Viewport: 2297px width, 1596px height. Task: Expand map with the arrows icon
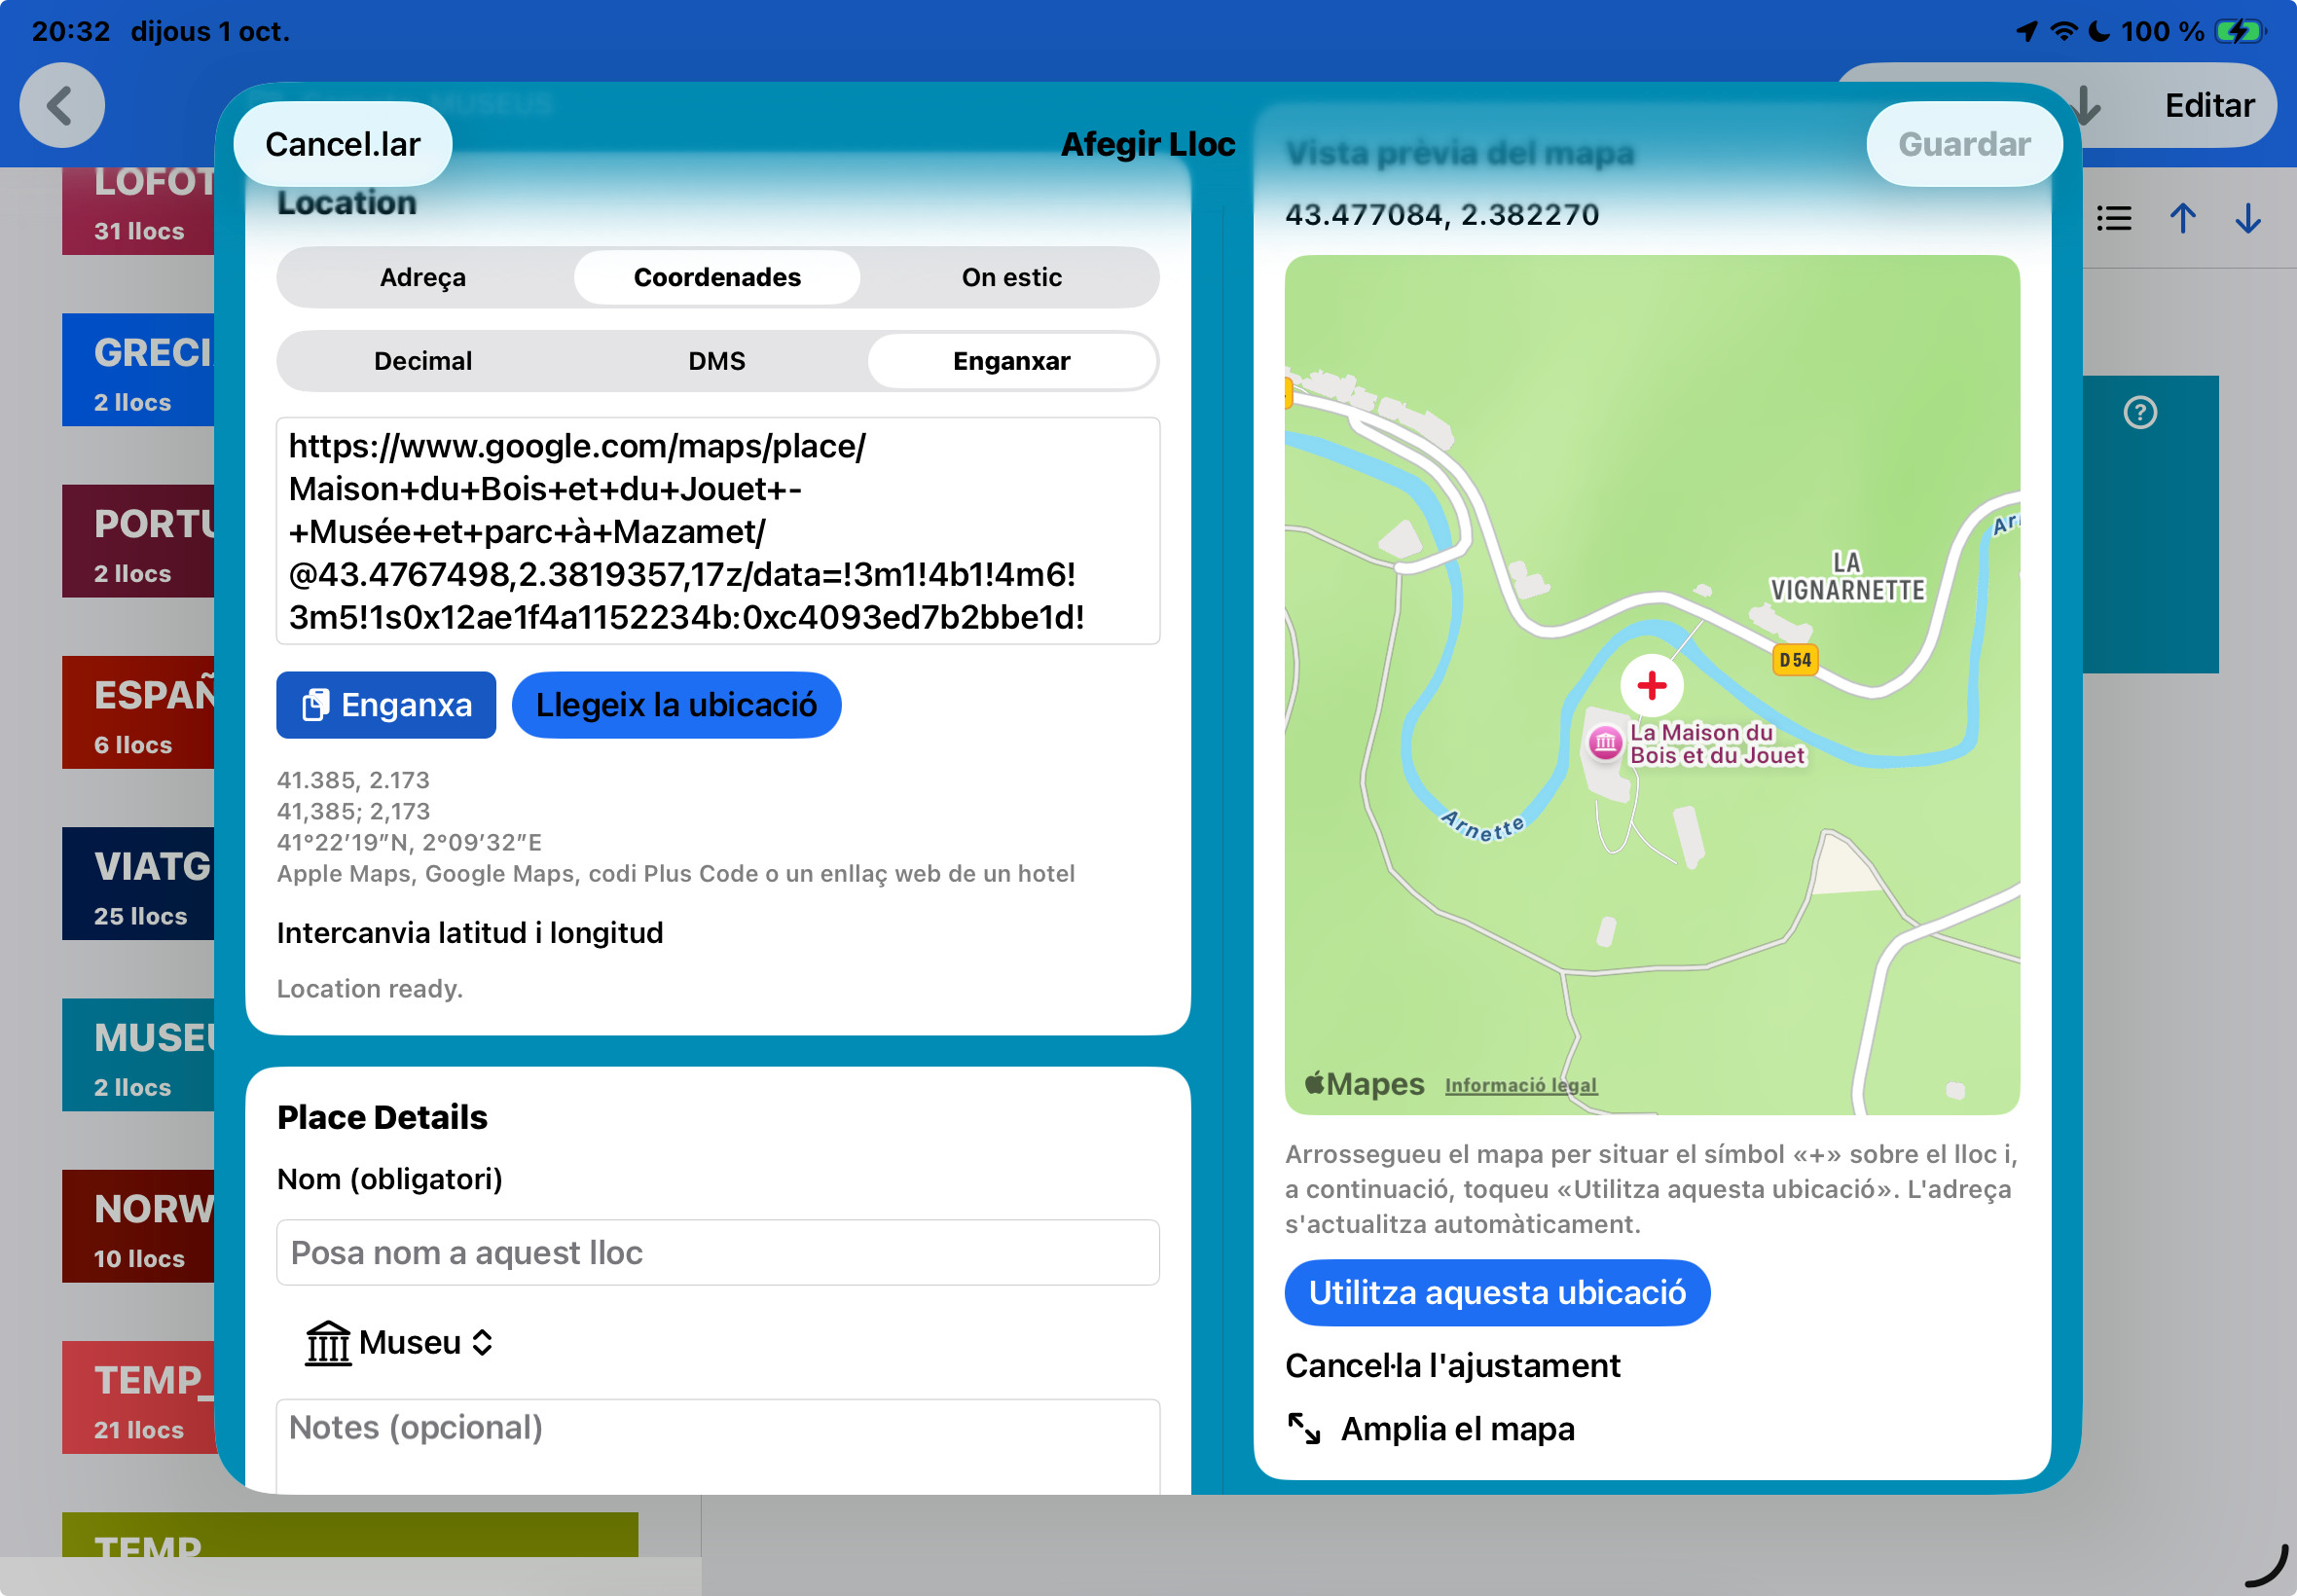coord(1304,1429)
